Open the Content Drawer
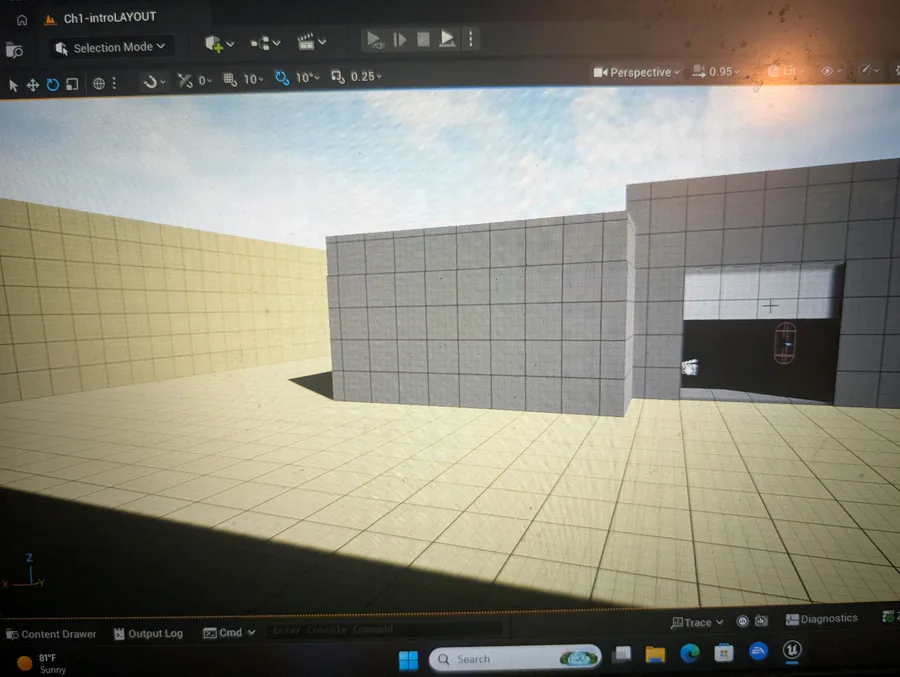 [x=51, y=634]
